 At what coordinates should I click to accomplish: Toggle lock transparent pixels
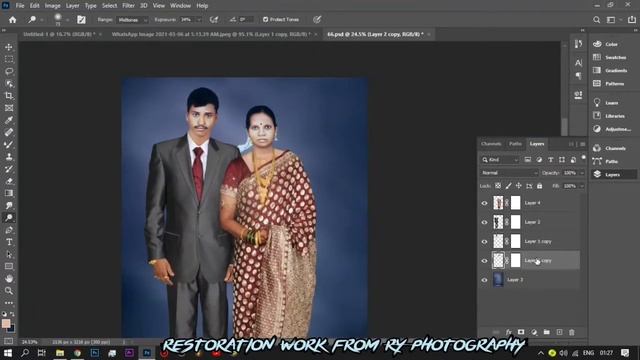tap(498, 186)
